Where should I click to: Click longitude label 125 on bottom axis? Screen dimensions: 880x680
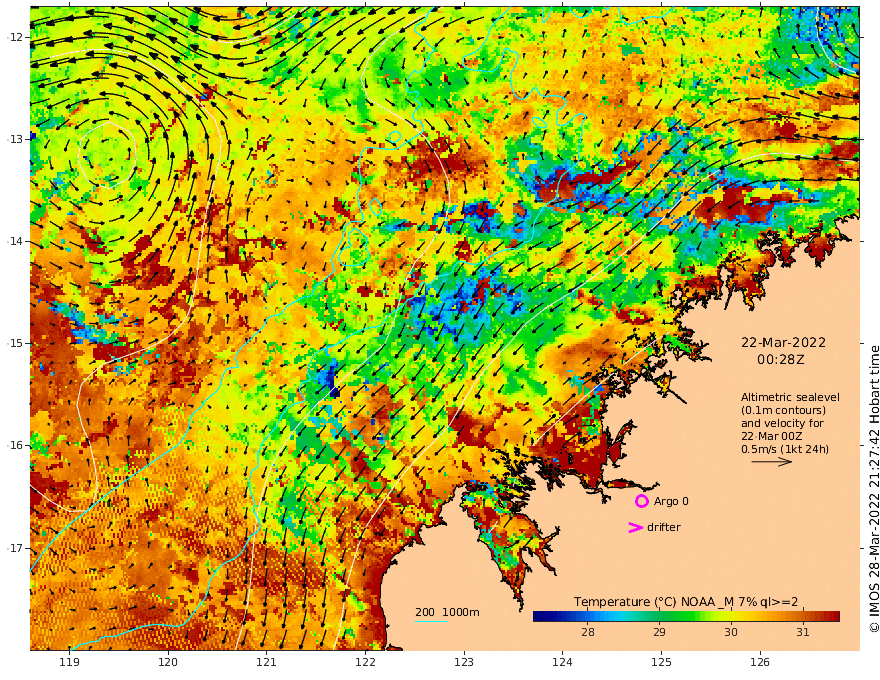click(661, 662)
